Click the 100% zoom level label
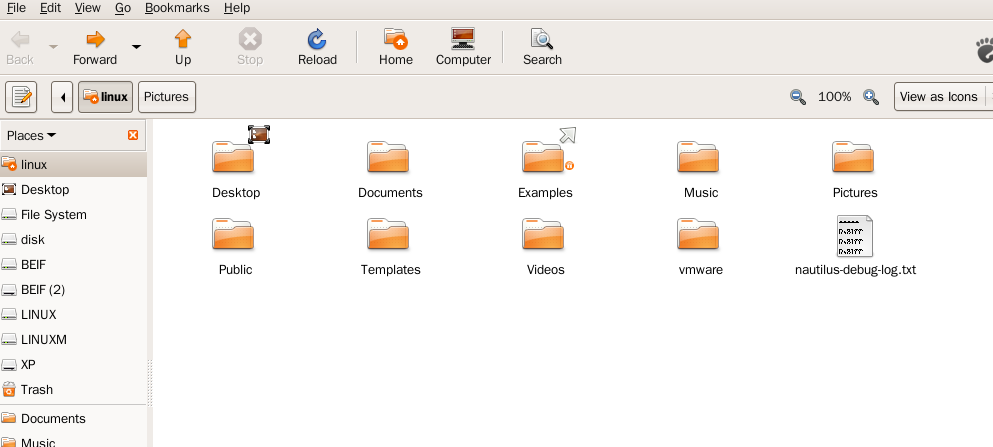Viewport: 993px width, 447px height. tap(835, 97)
